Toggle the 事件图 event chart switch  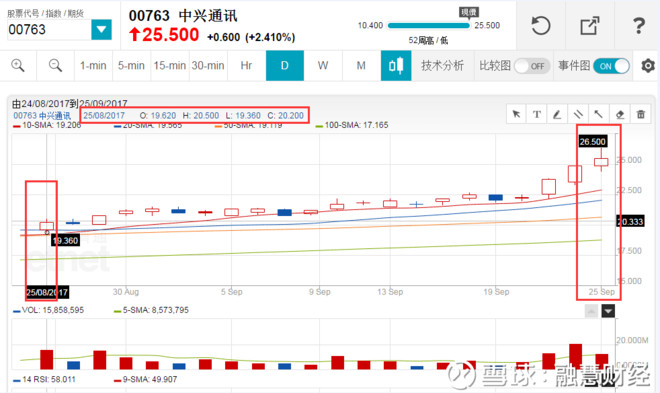click(612, 66)
